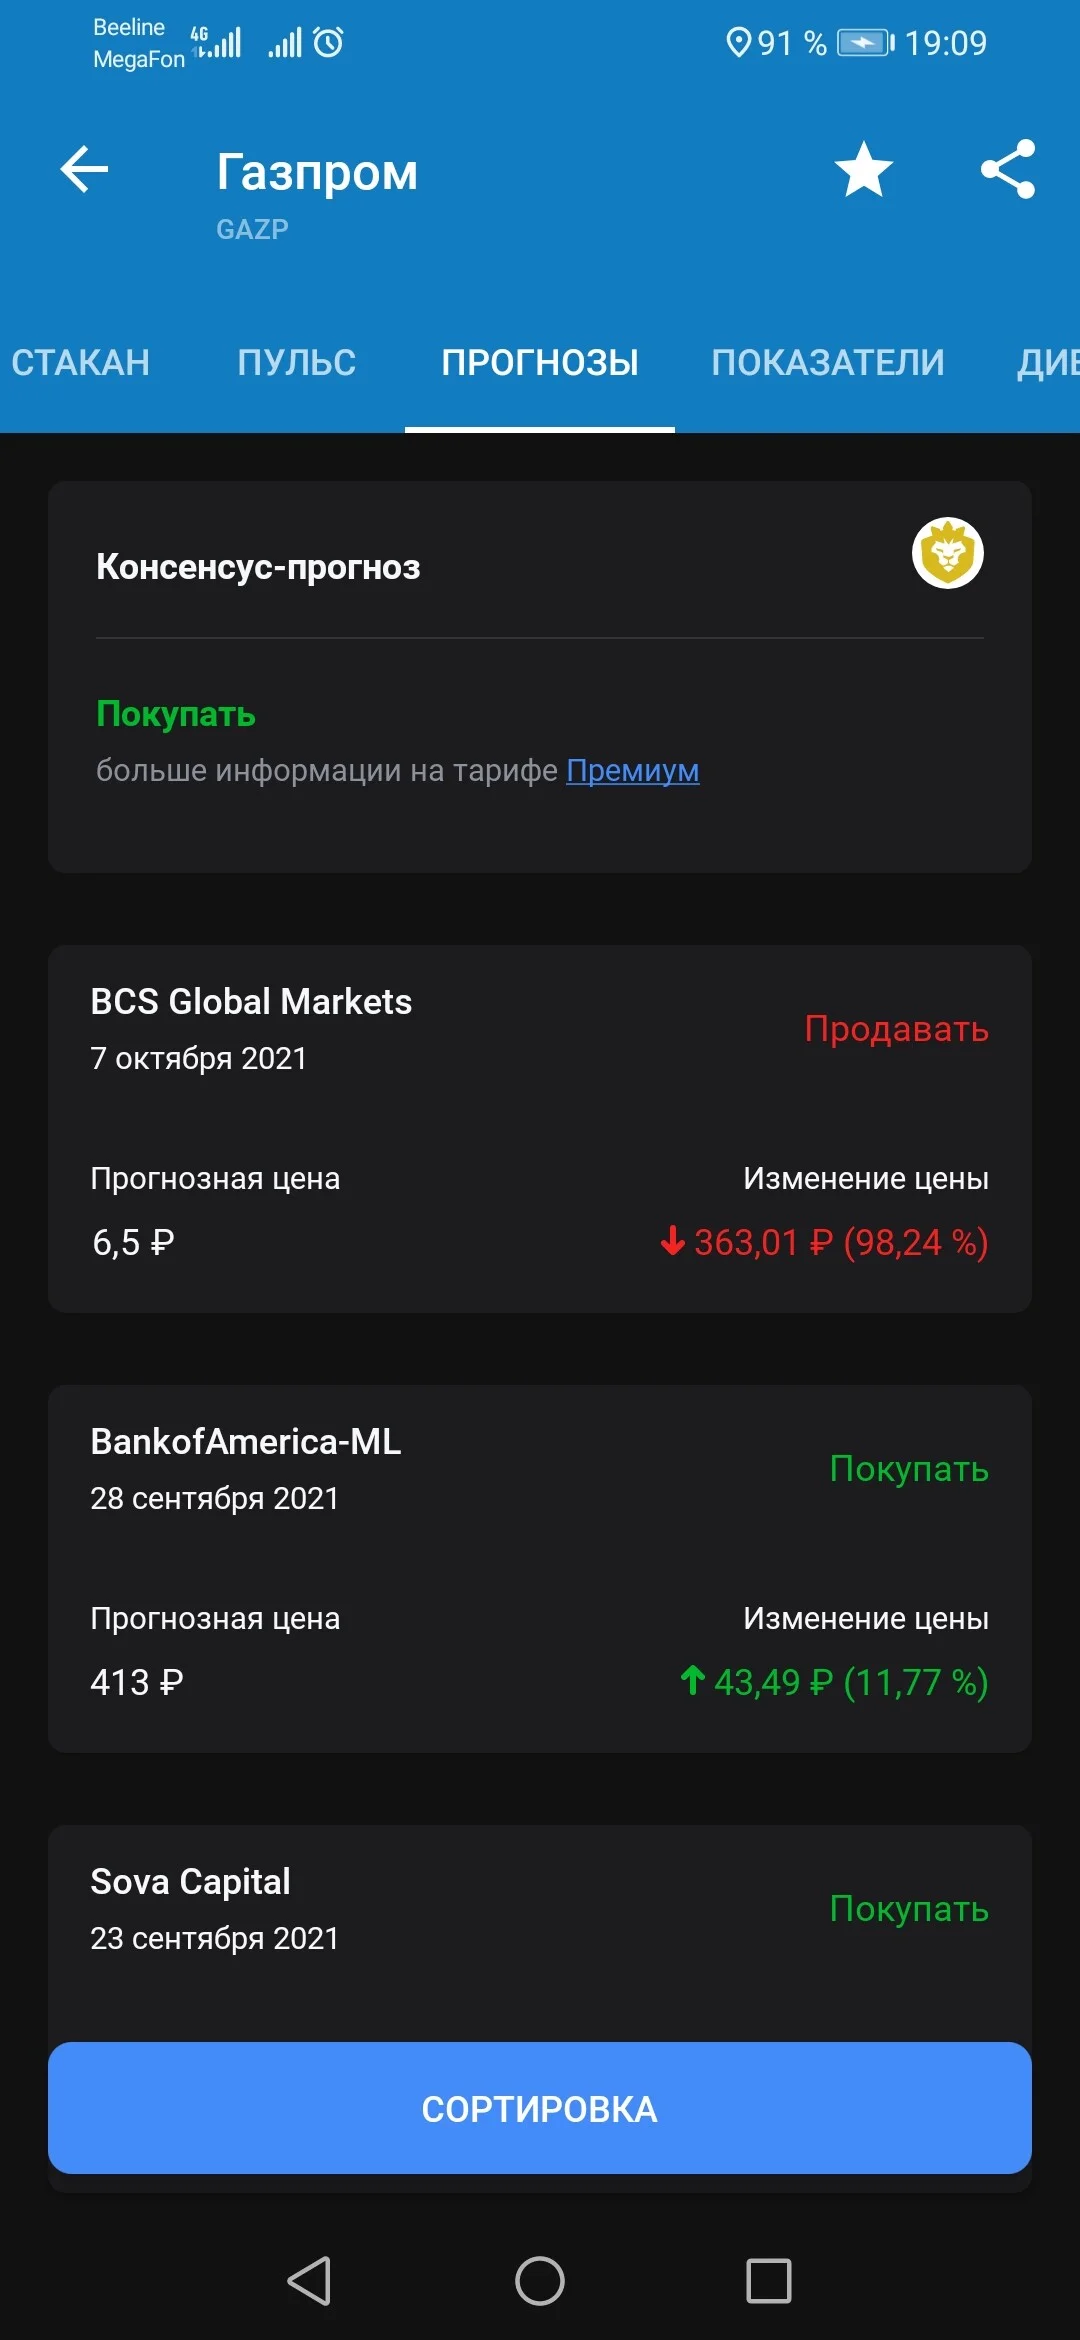The height and width of the screenshot is (2340, 1080).
Task: Select the Прогнозы tab
Action: pyautogui.click(x=540, y=362)
